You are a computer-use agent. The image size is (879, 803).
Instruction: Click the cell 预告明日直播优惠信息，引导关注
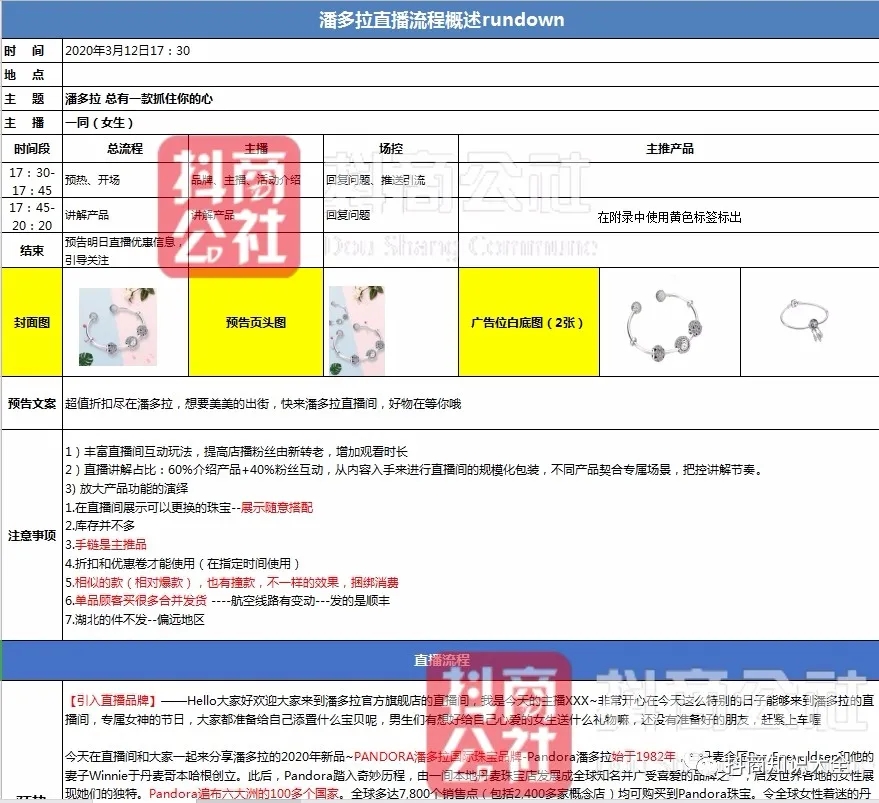coord(125,251)
